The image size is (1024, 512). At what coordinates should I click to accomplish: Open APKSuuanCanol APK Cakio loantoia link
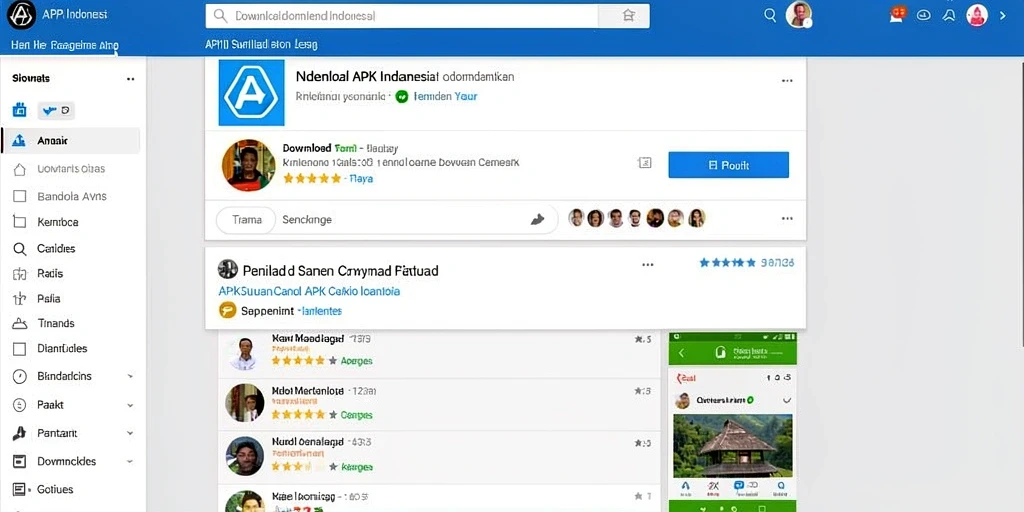(309, 291)
